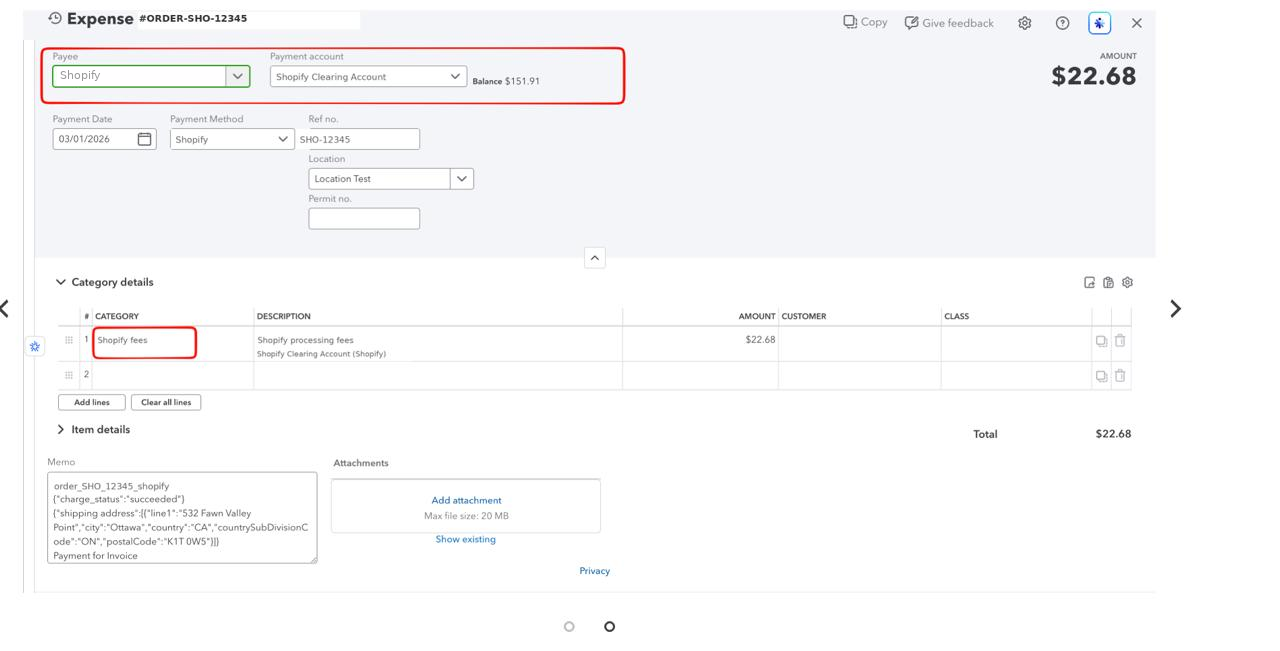Click the drag handle of line 1
Screen dimensions: 1280x651
(69, 340)
